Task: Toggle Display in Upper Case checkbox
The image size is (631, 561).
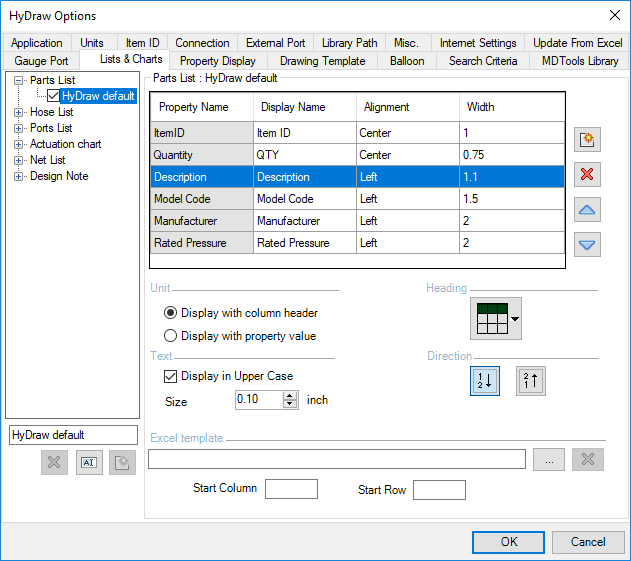Action: pyautogui.click(x=170, y=376)
